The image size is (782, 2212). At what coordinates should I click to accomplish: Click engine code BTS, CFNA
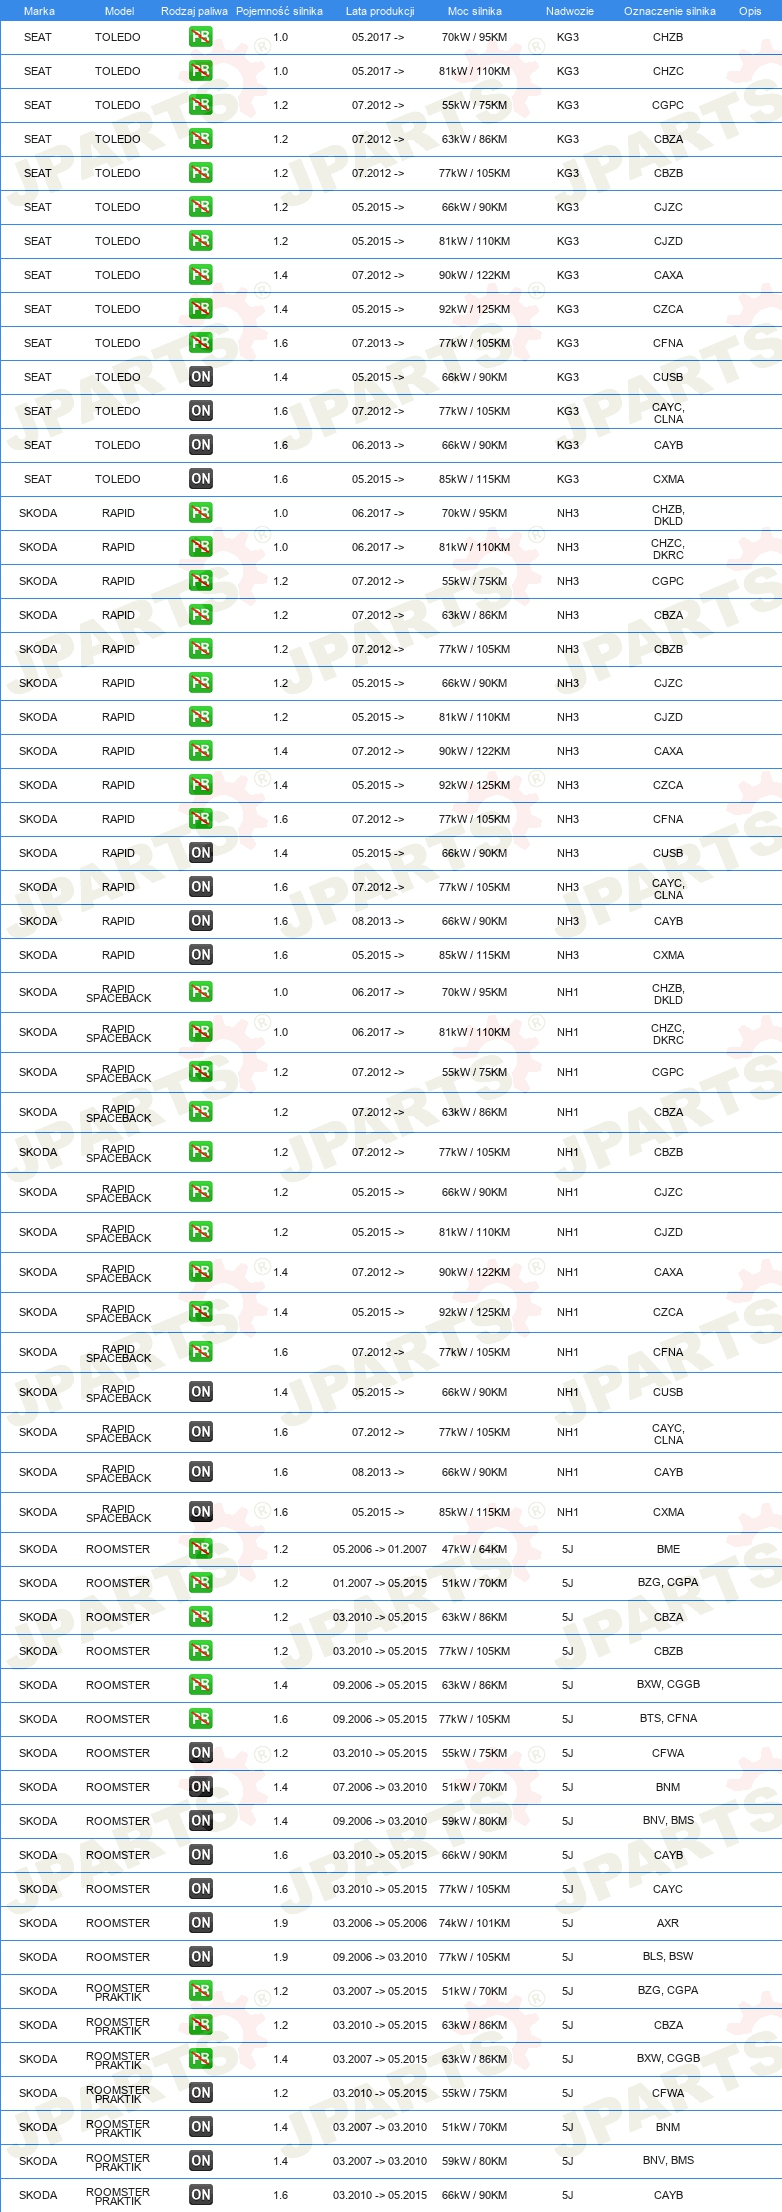point(668,1718)
